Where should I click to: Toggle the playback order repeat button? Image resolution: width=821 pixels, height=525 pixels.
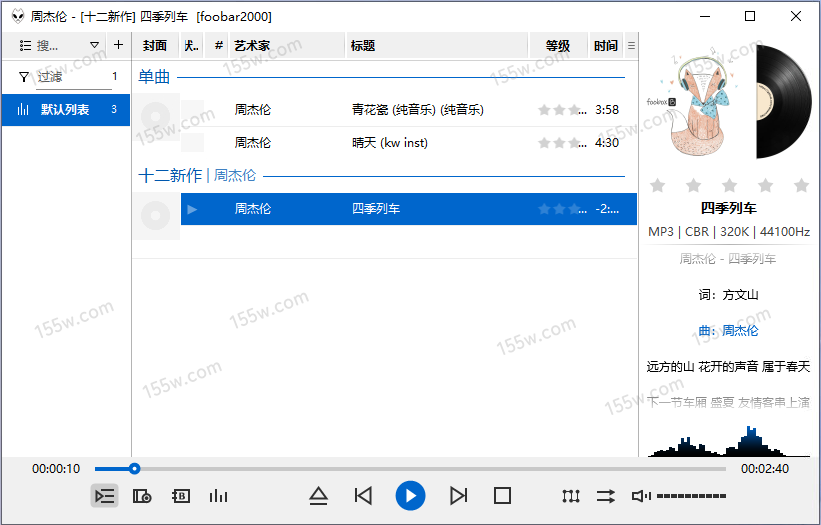point(606,496)
